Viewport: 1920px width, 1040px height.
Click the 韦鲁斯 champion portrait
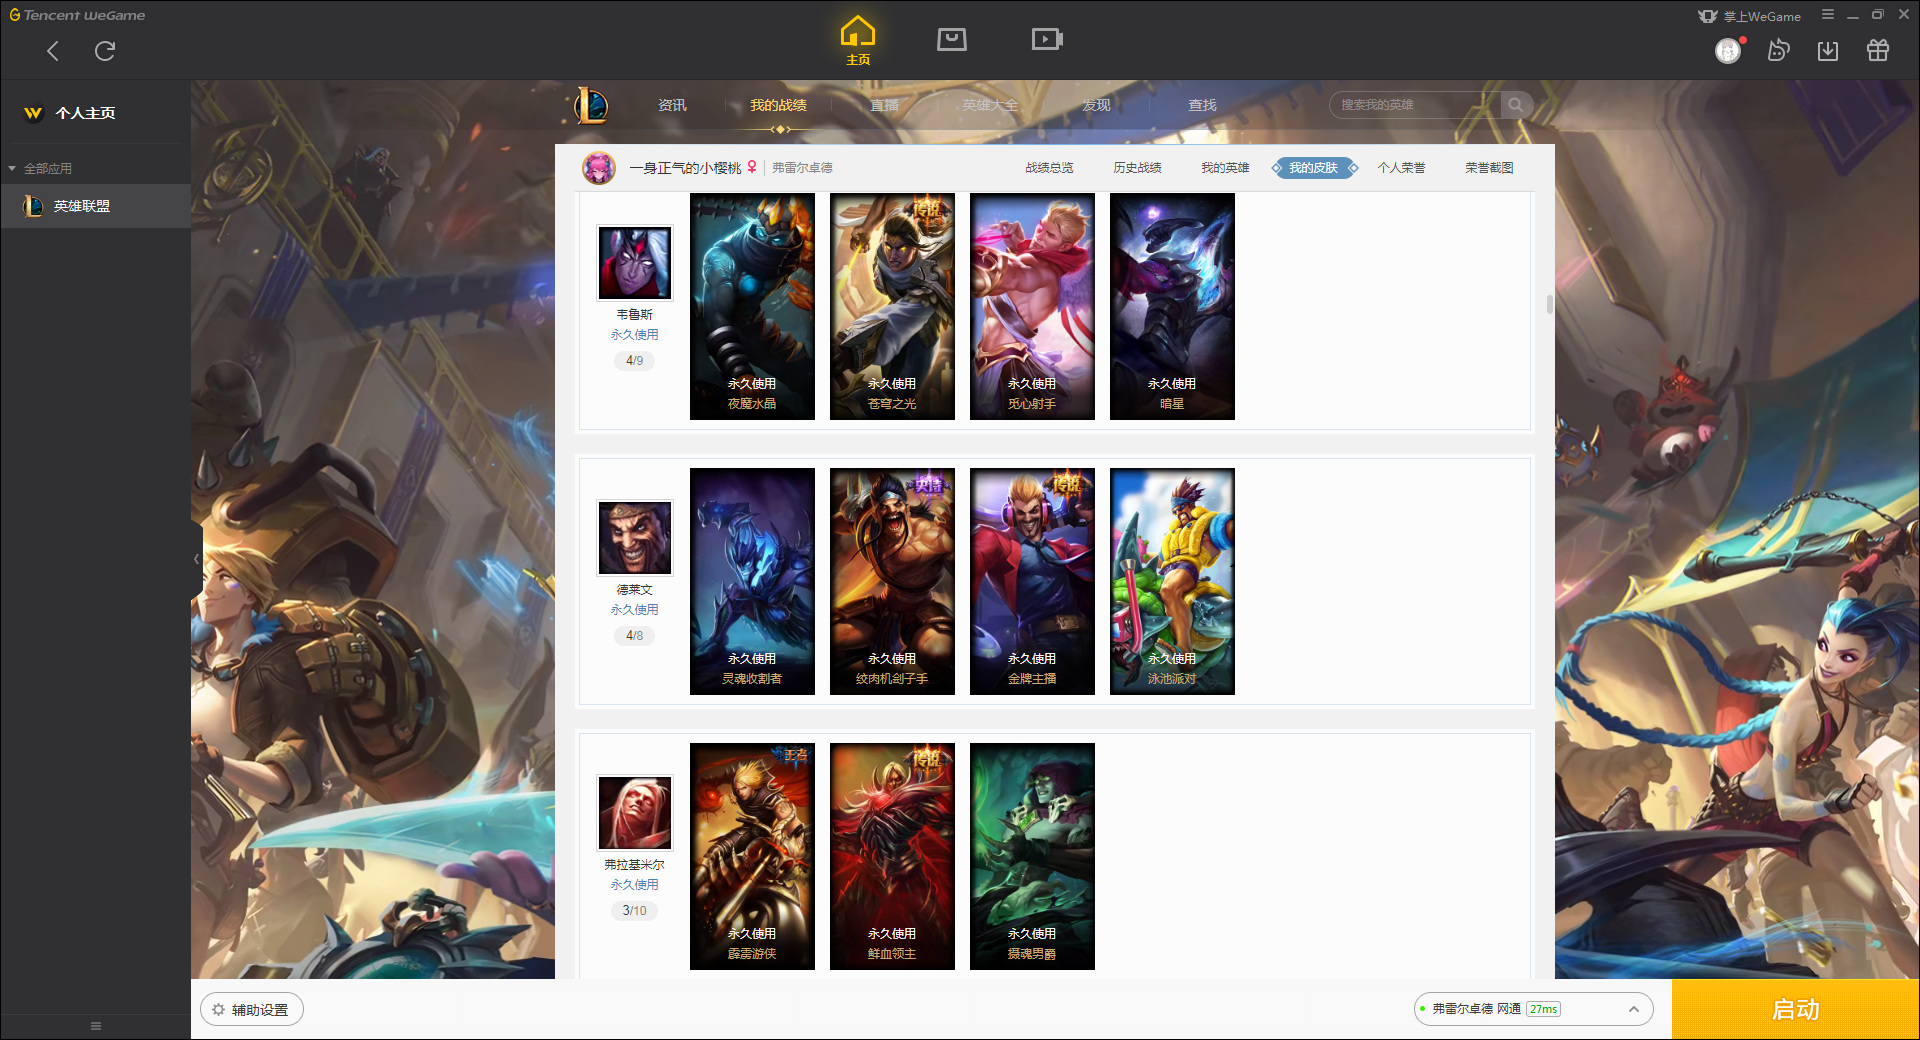tap(635, 262)
